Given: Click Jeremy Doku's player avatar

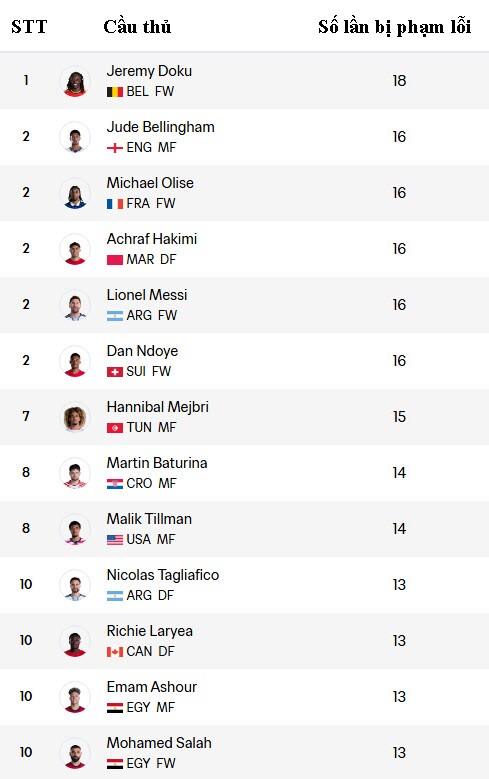Looking at the screenshot, I should 75,80.
